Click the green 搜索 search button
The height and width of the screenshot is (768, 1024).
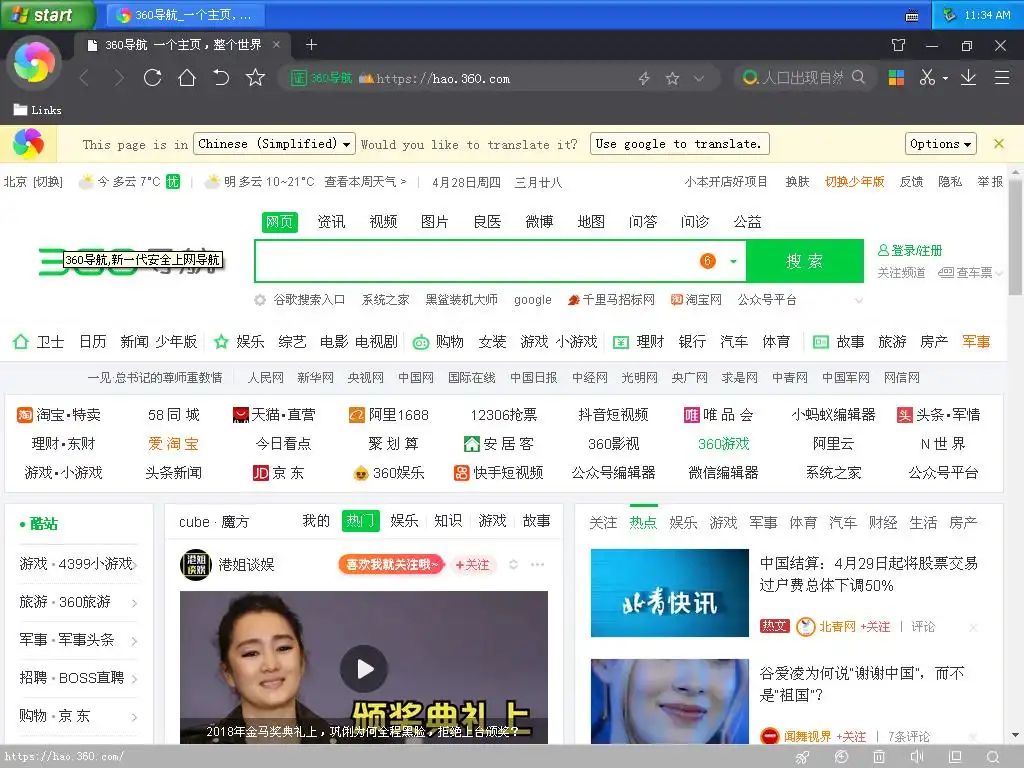tap(805, 261)
